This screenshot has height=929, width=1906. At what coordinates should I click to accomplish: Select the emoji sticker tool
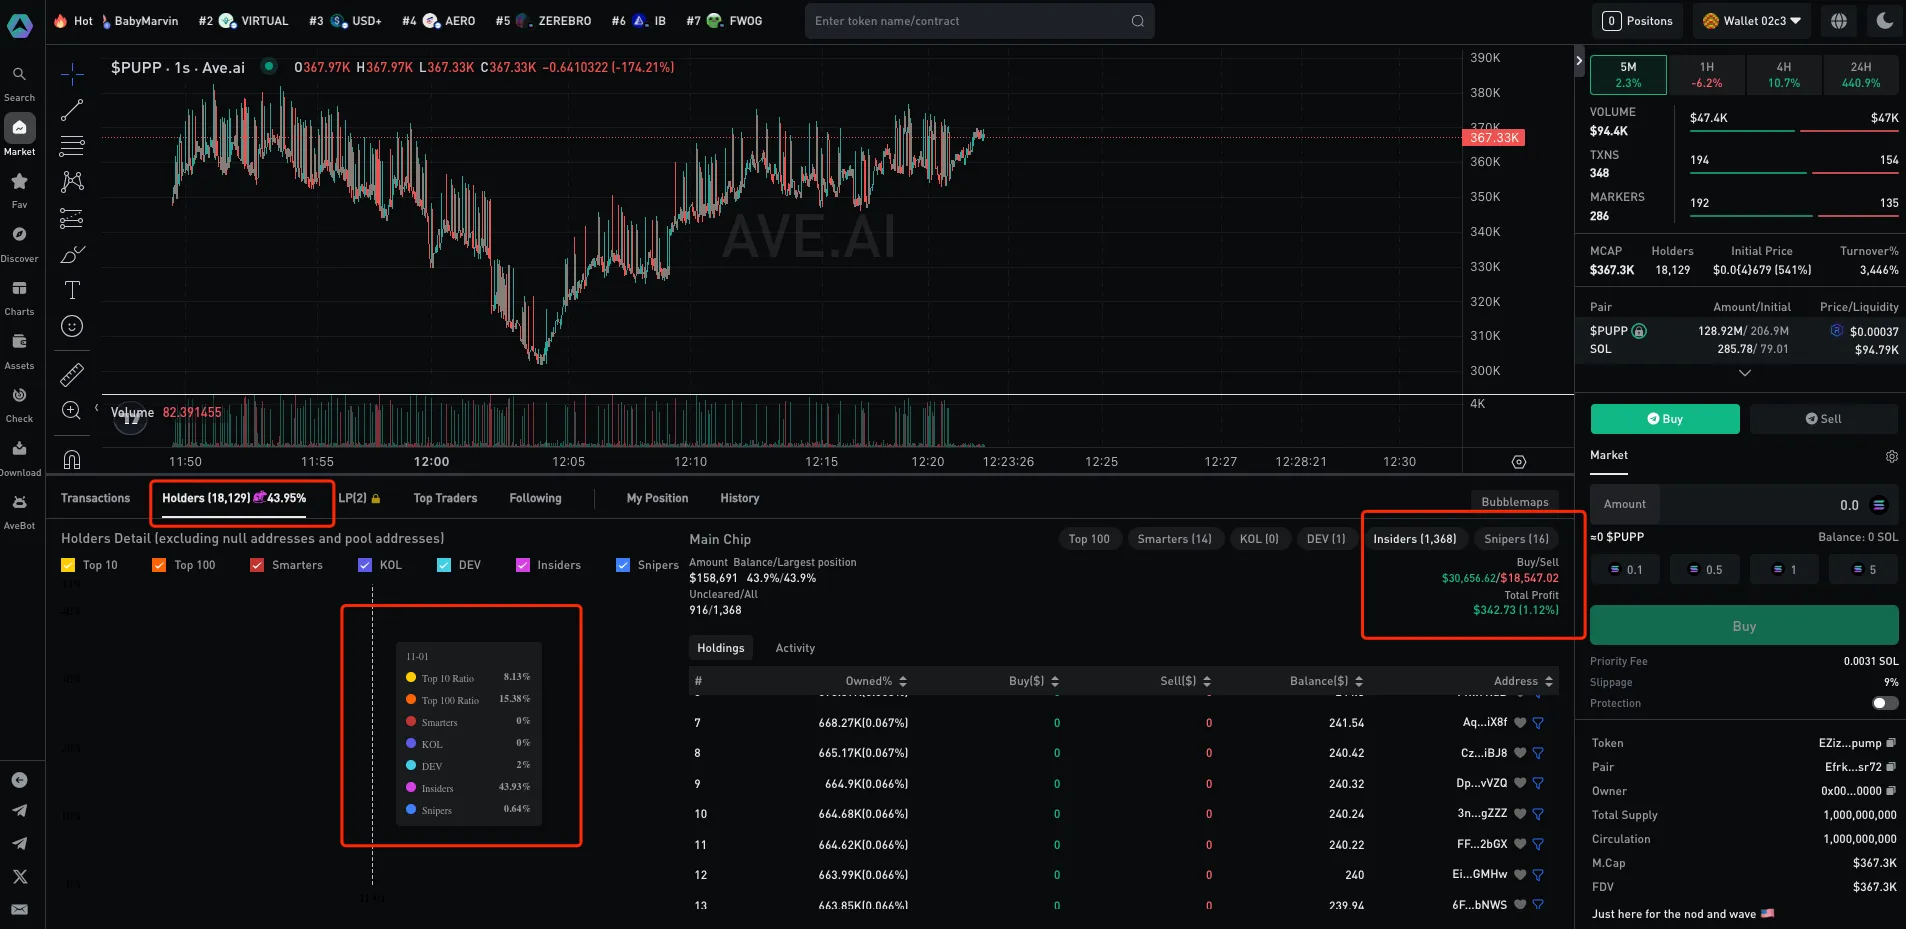(72, 326)
